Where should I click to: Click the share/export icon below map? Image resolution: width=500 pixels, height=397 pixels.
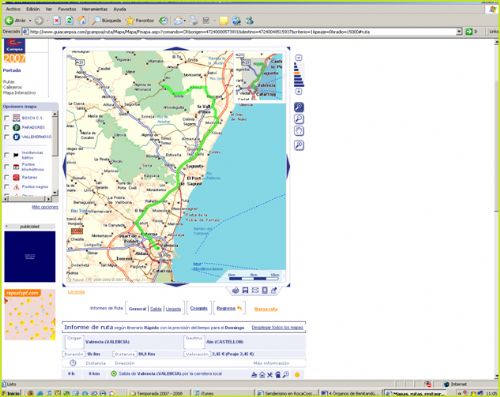pos(274,290)
